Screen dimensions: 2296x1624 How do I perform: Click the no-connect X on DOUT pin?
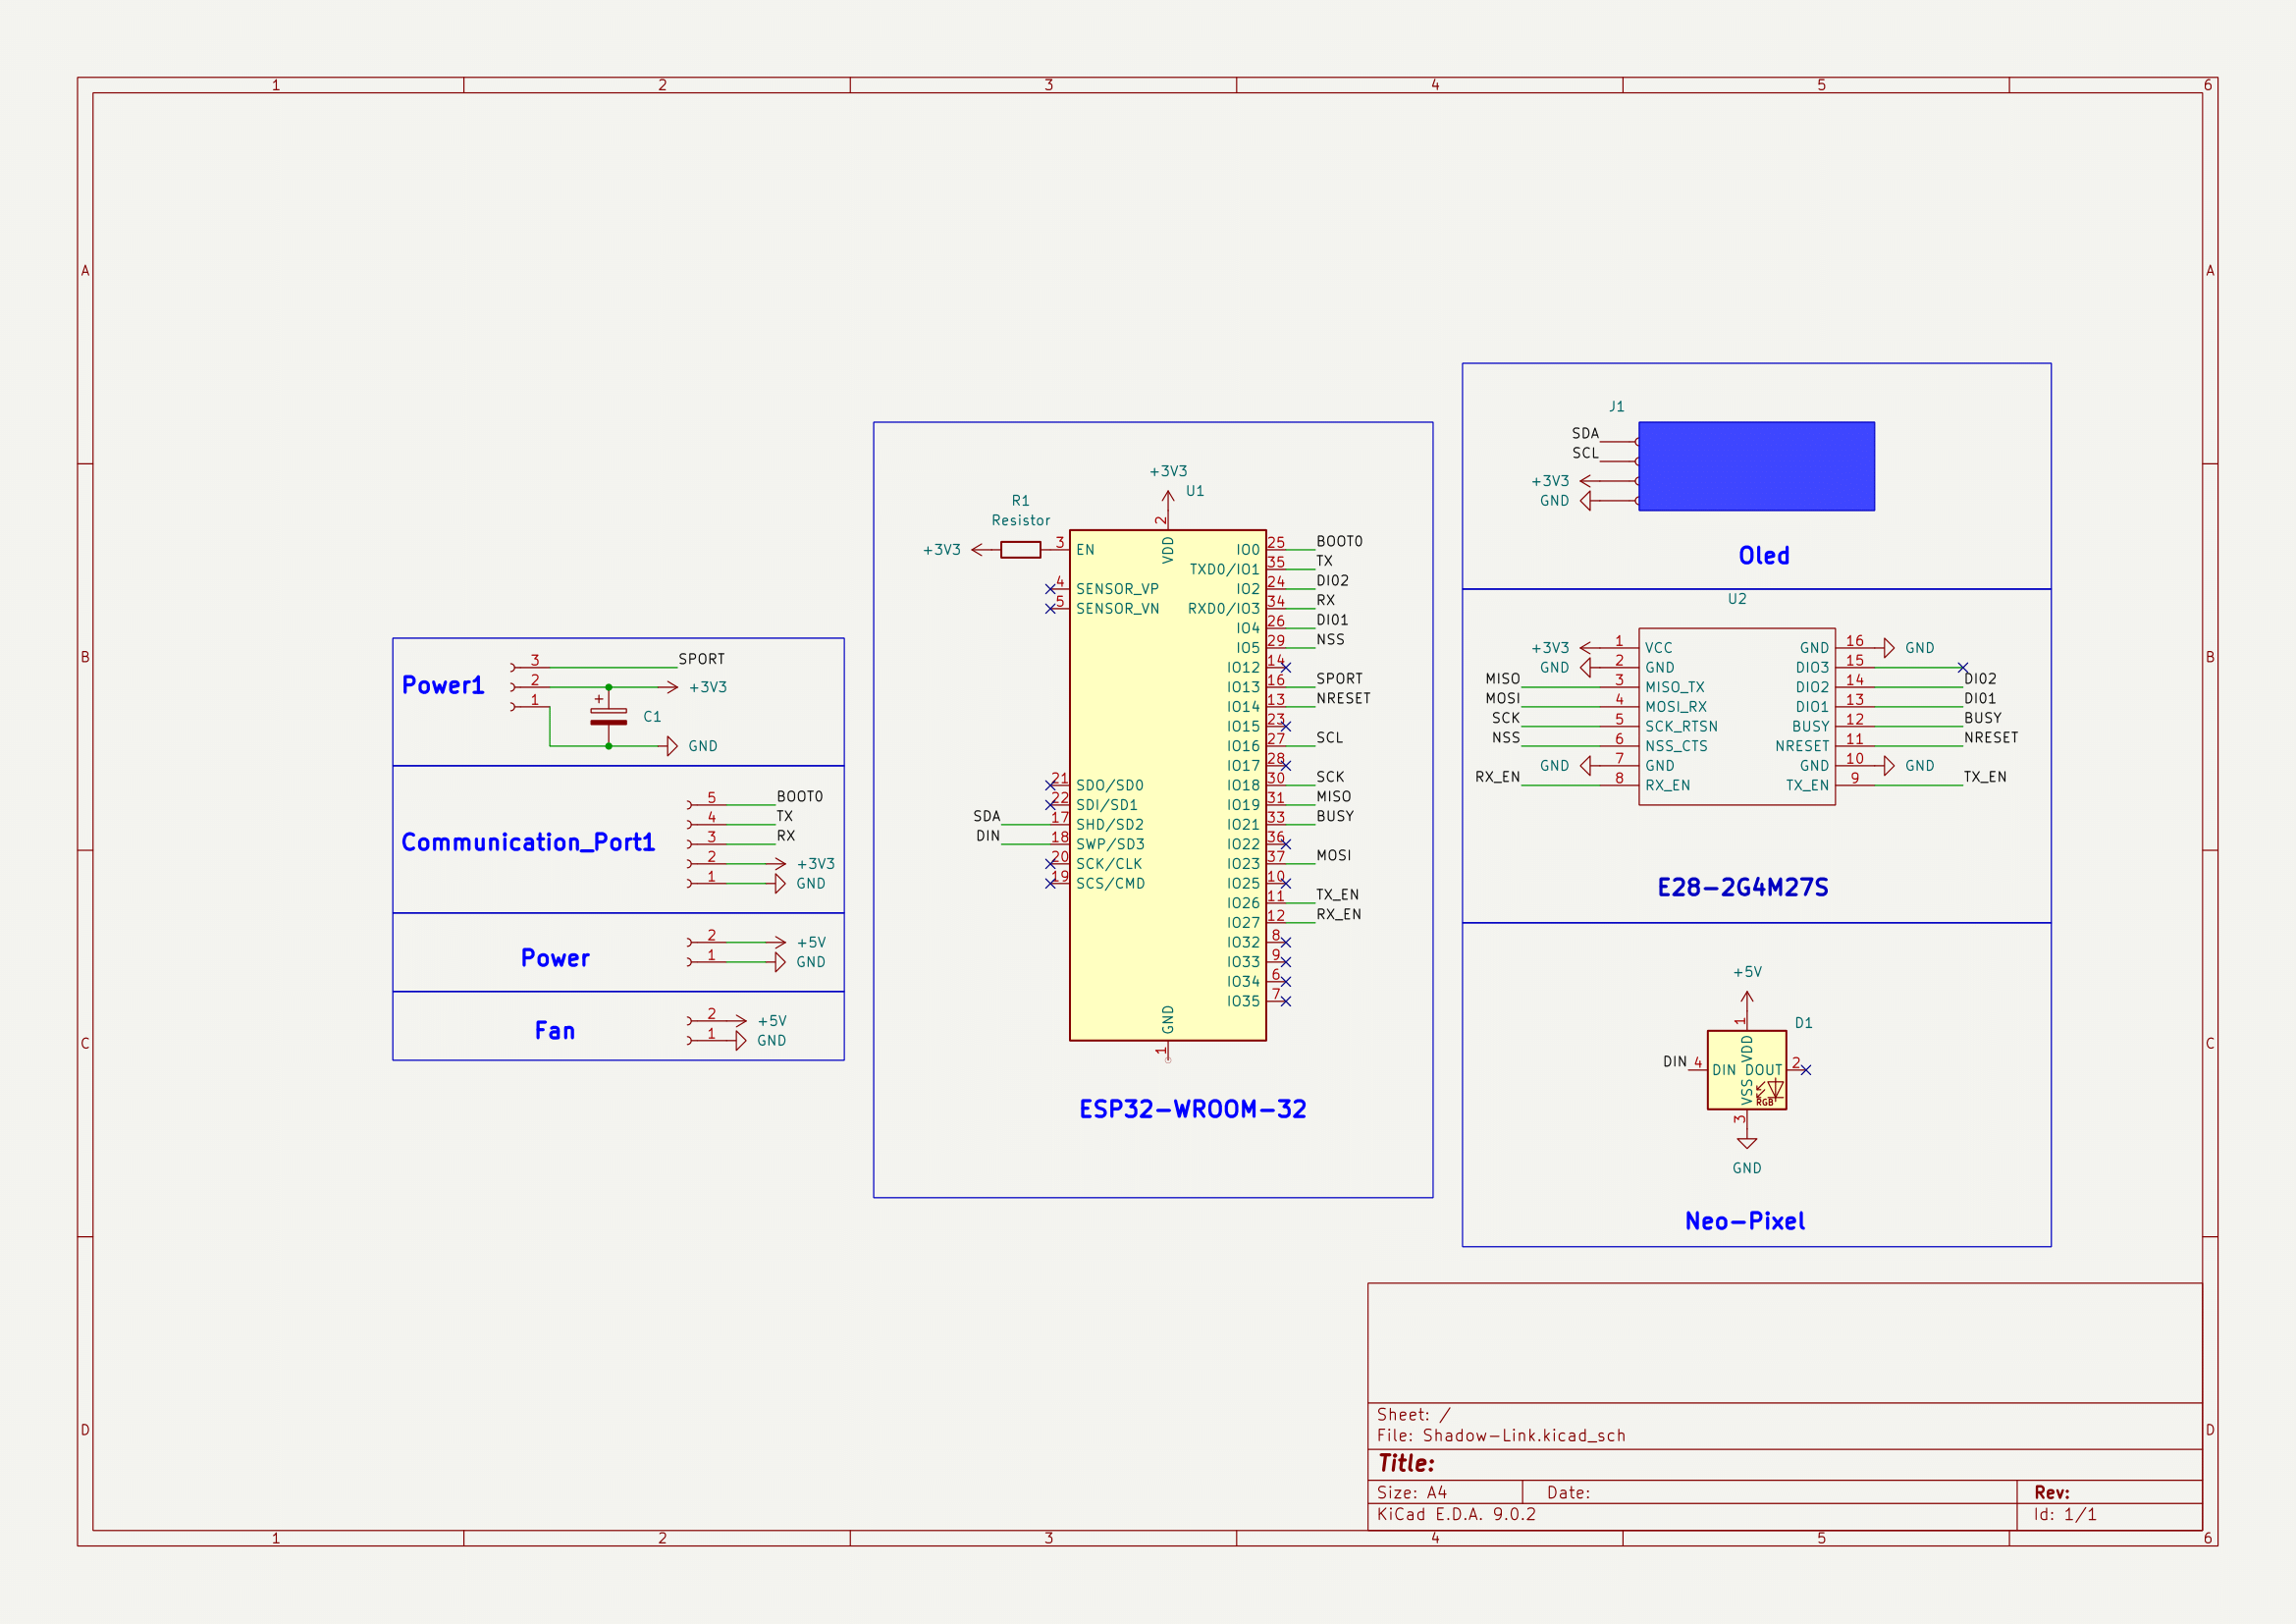(1805, 1070)
